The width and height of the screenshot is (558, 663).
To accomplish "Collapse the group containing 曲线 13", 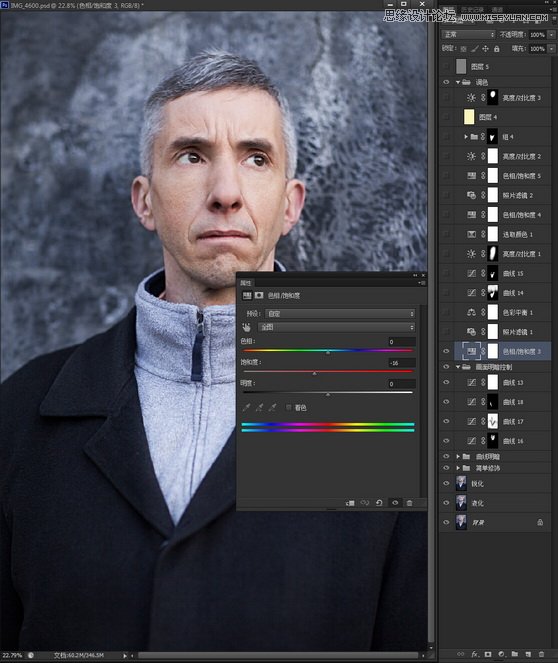I will click(x=458, y=367).
